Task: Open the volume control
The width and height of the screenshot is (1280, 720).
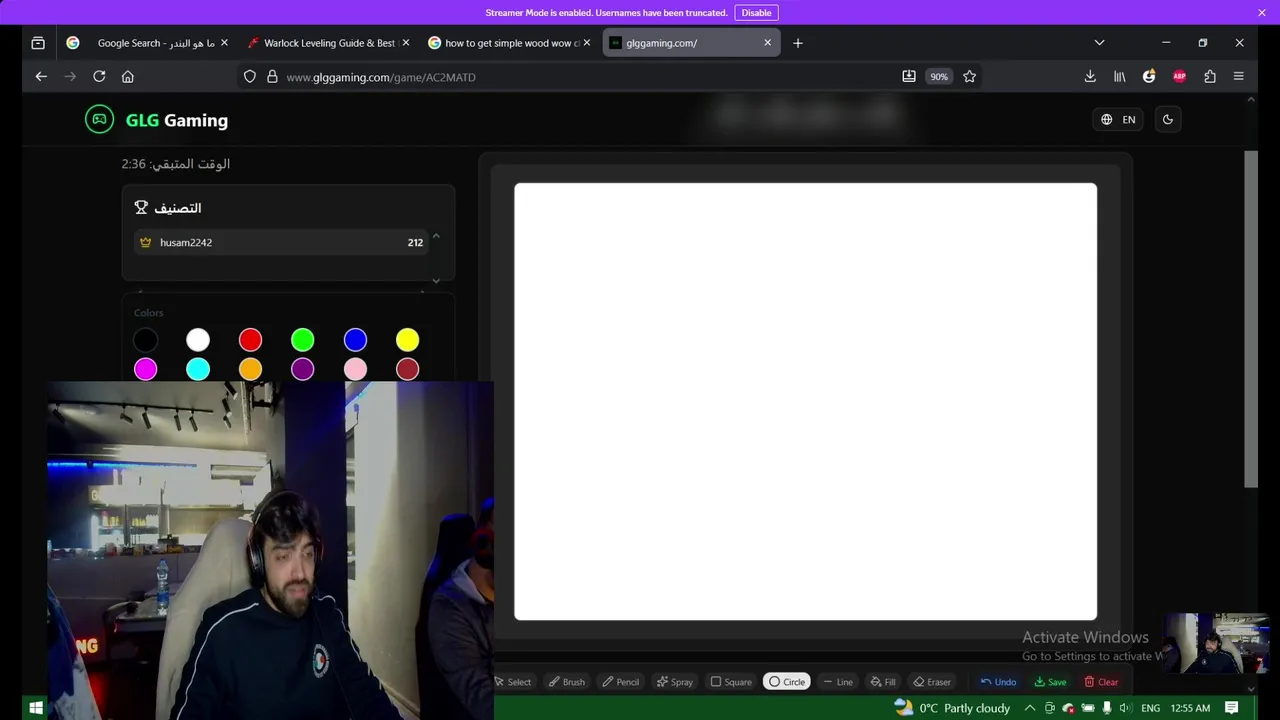Action: (1125, 708)
